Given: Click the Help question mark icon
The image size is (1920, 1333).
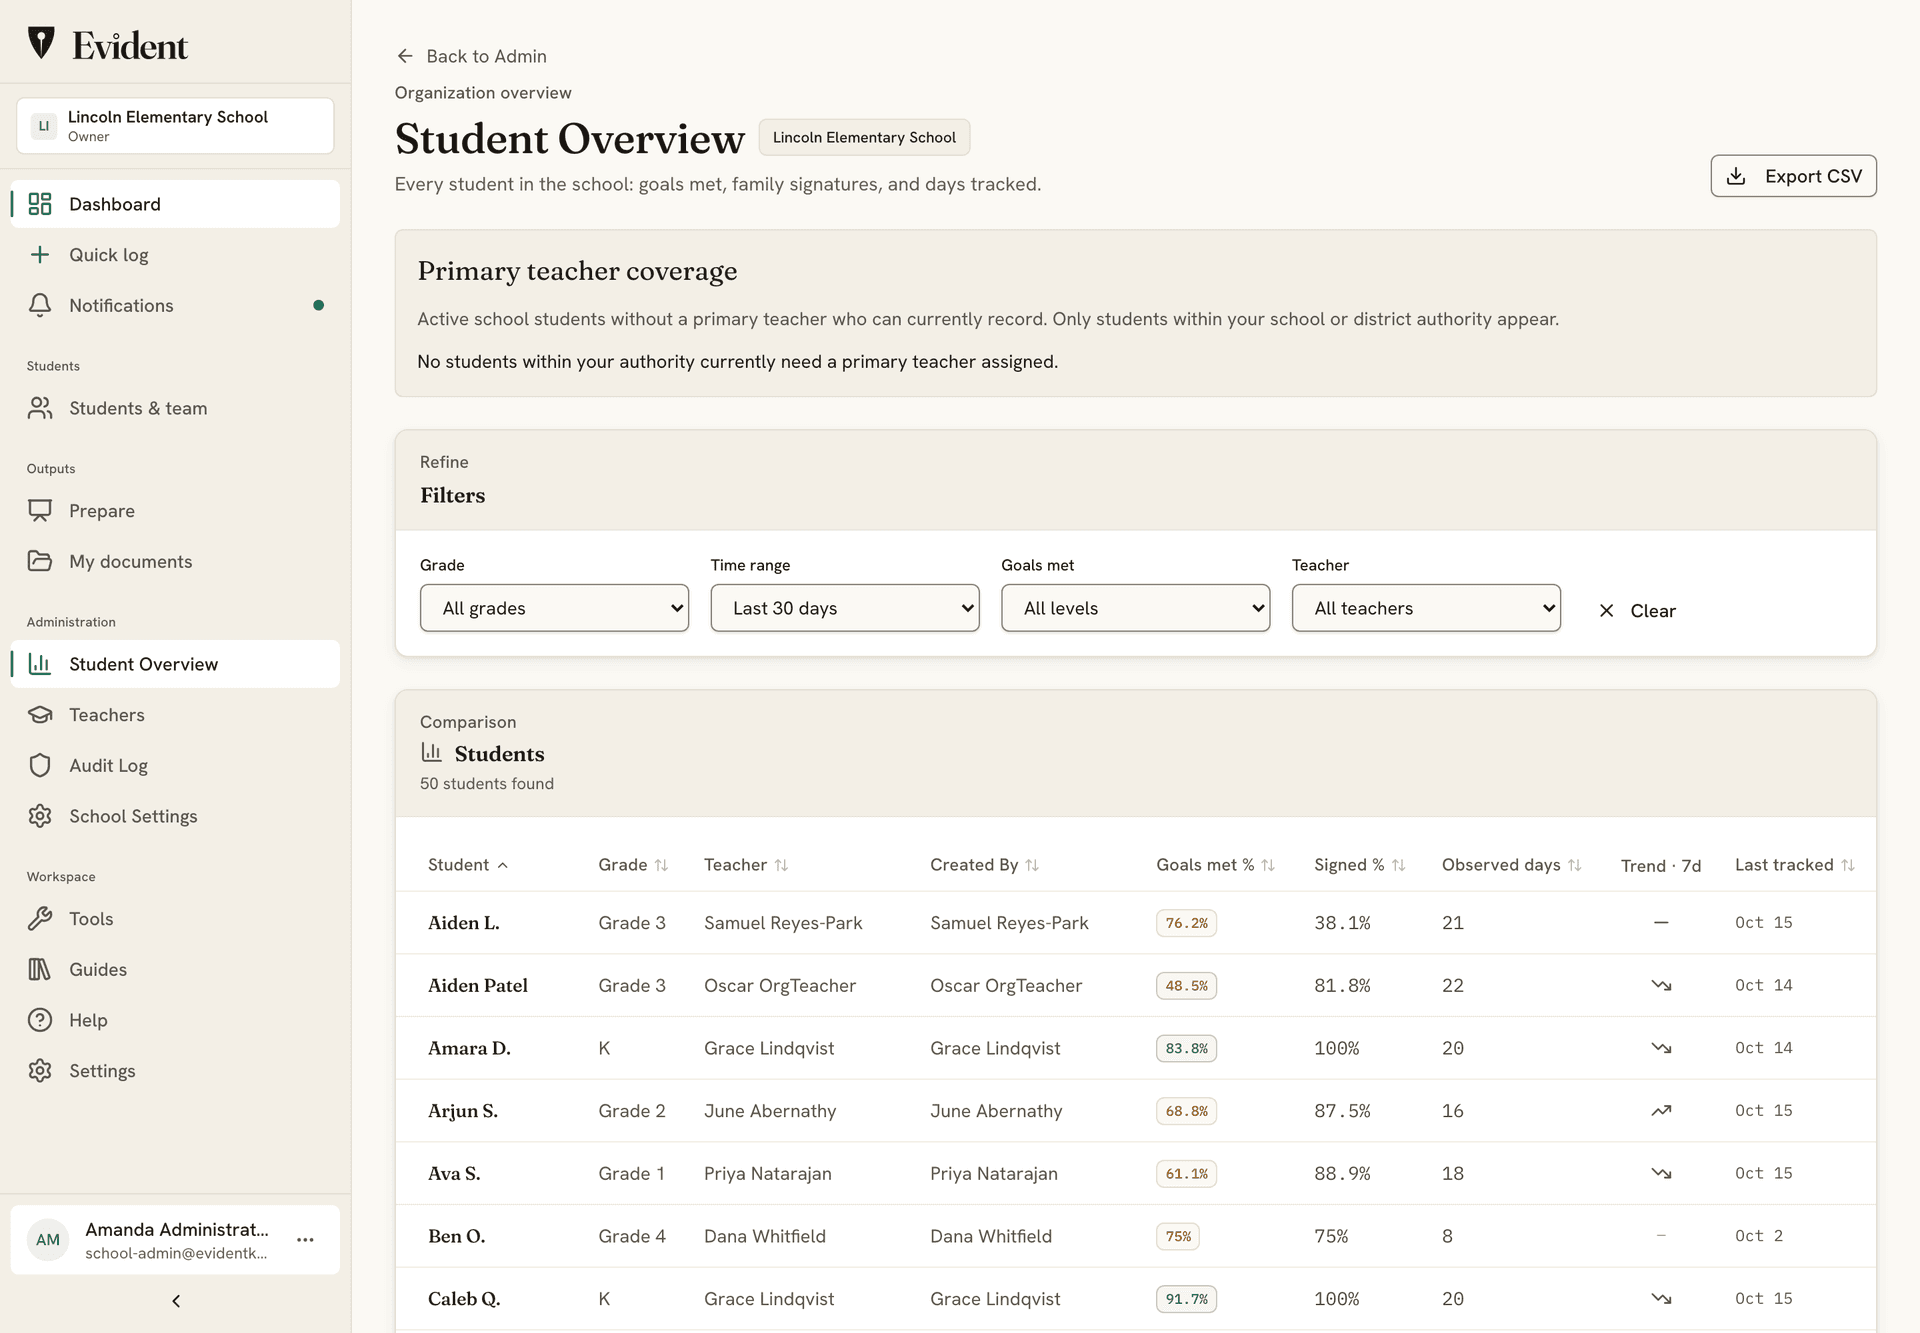Looking at the screenshot, I should 40,1020.
